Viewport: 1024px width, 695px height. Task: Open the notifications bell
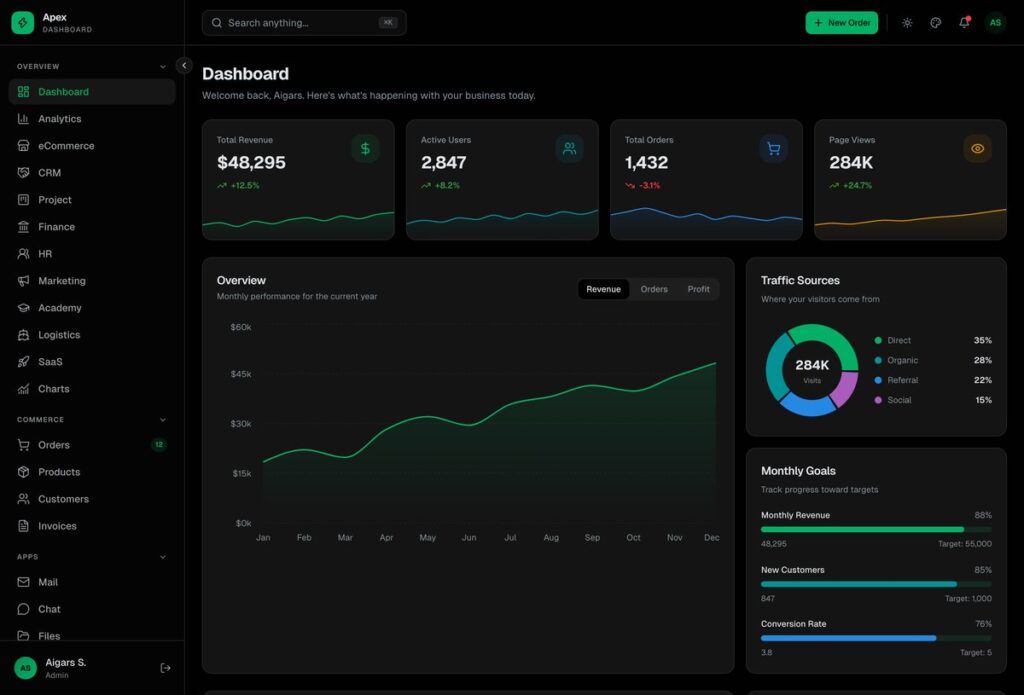point(965,23)
